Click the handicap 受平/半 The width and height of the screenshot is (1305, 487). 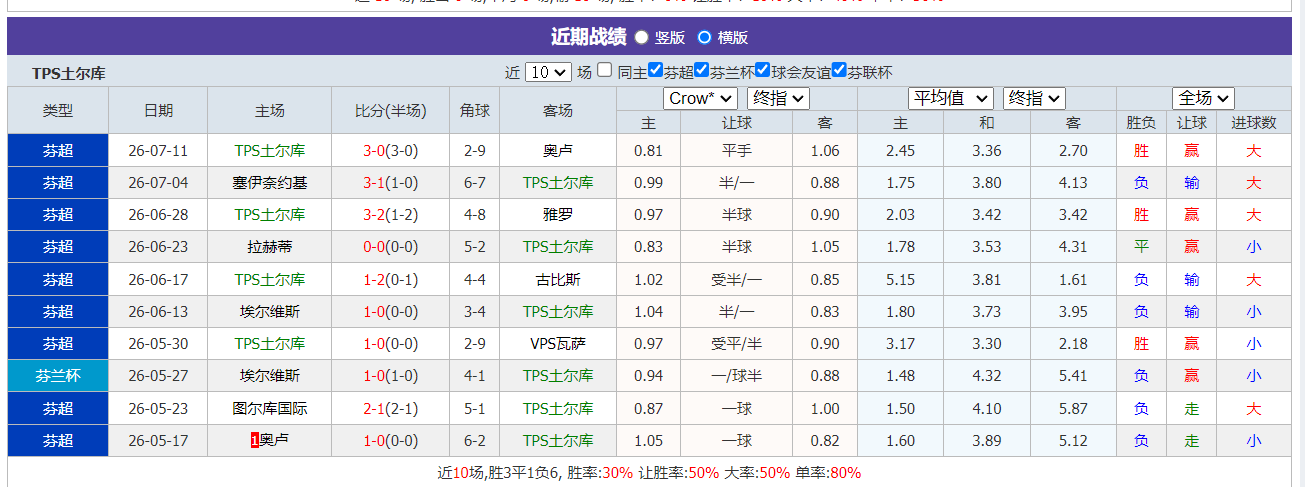point(736,344)
